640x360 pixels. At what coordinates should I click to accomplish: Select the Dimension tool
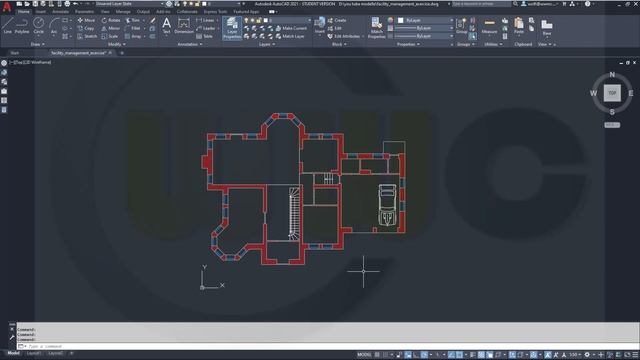tap(184, 26)
